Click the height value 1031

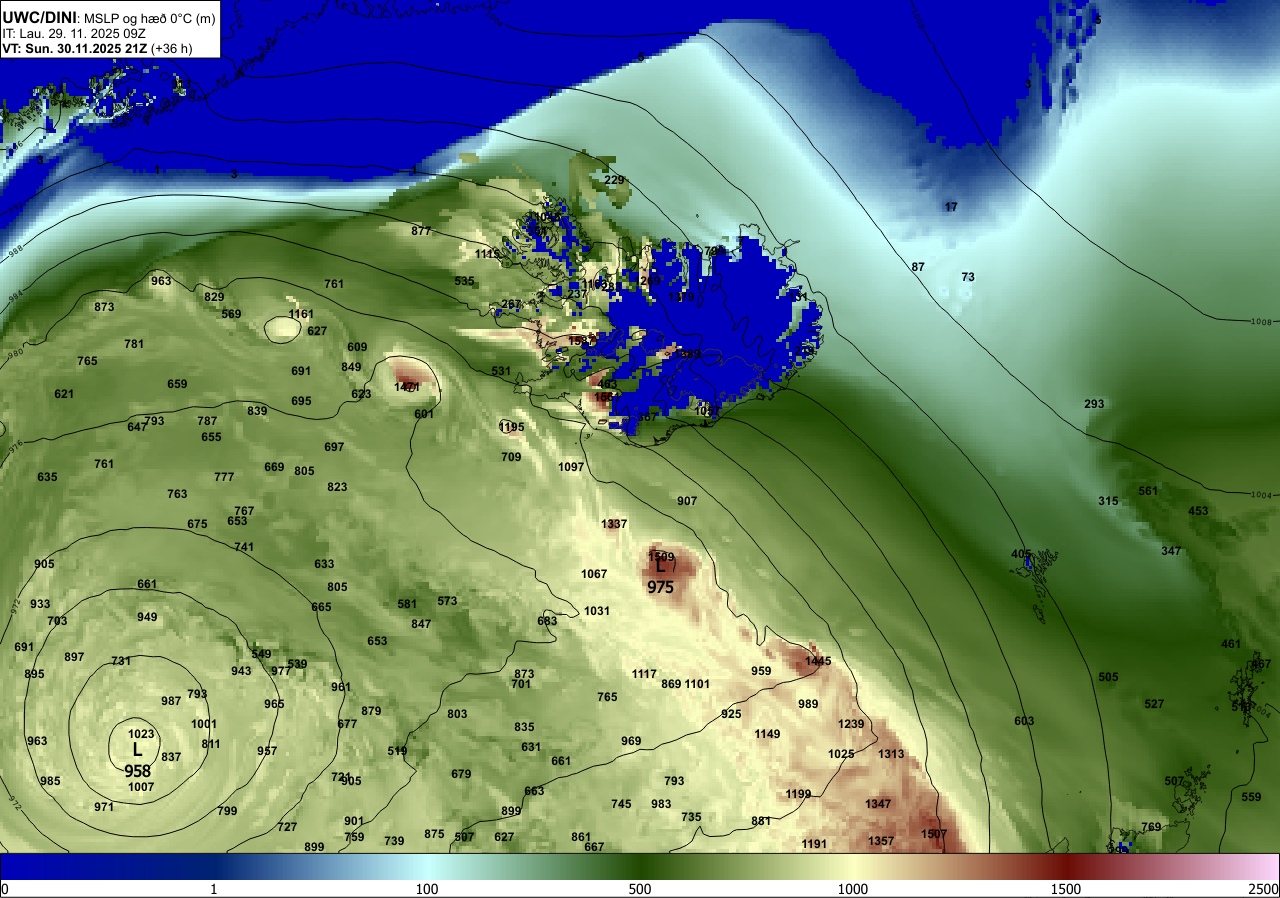click(597, 611)
